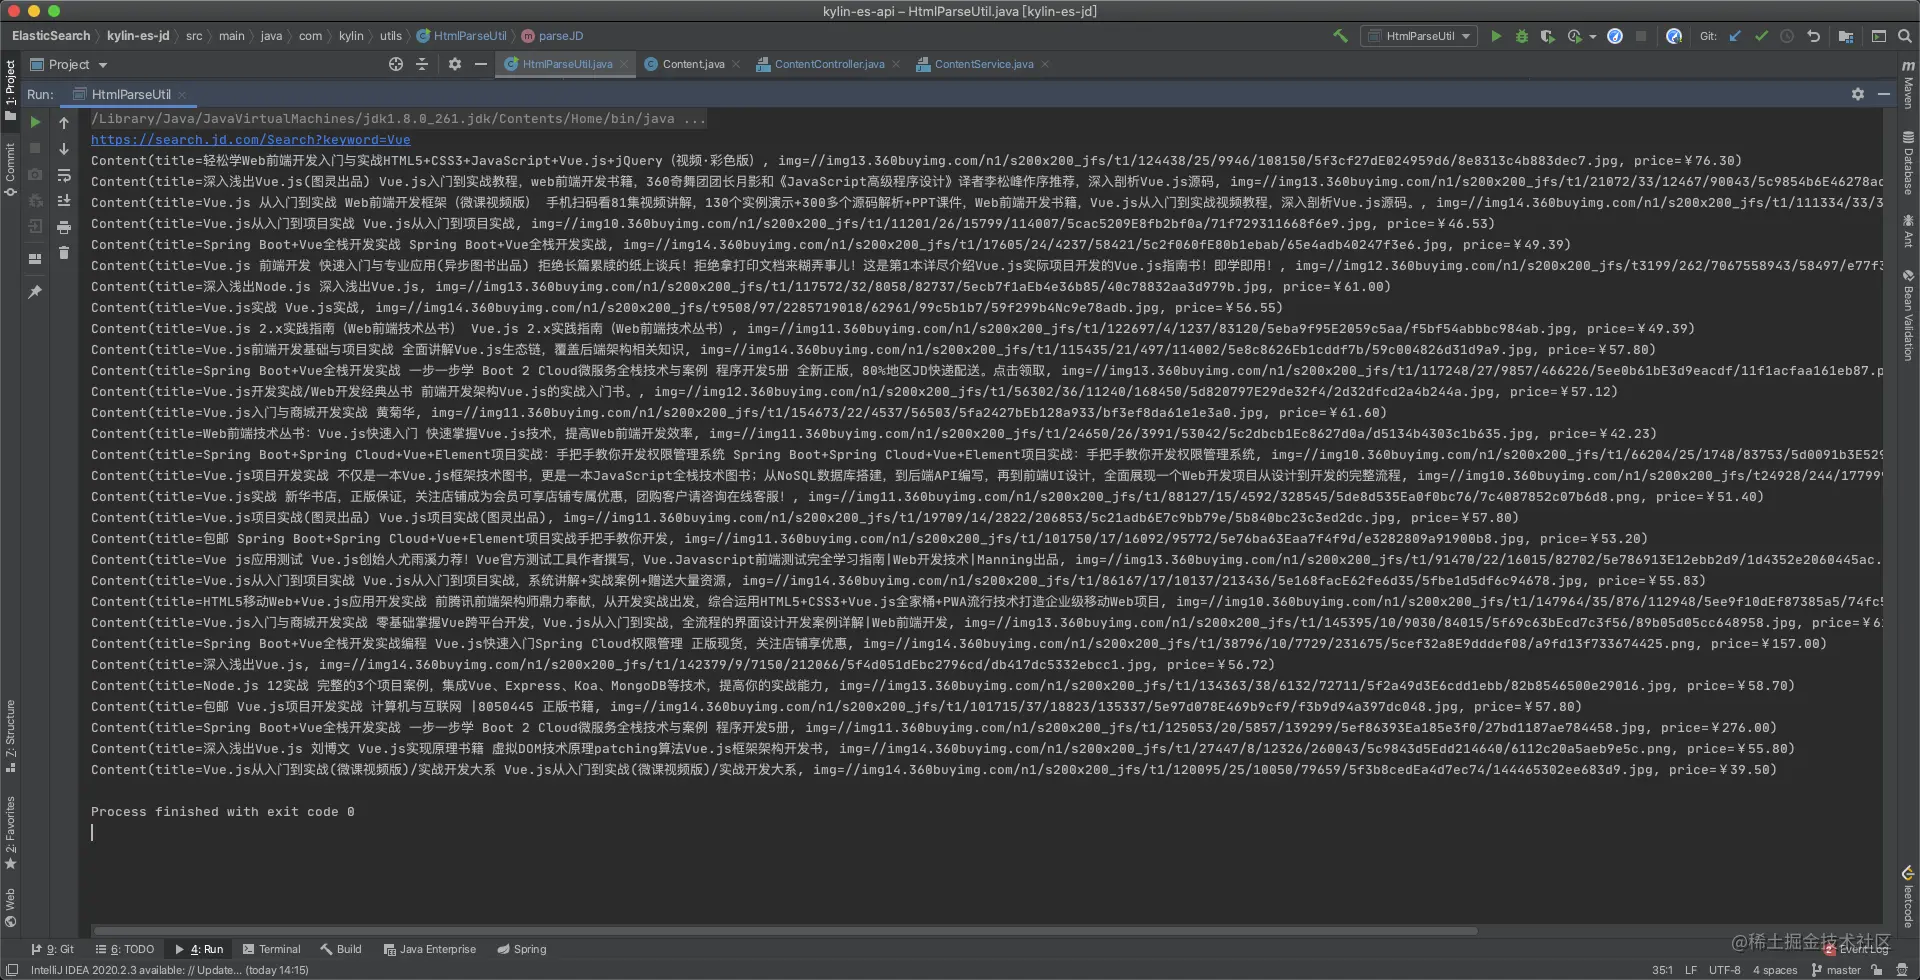Open Search Everywhere magnifier icon

click(1905, 36)
